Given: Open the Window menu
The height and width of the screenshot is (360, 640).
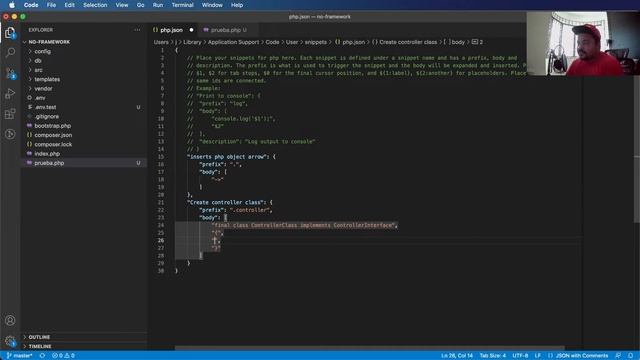Looking at the screenshot, I should [x=212, y=5].
